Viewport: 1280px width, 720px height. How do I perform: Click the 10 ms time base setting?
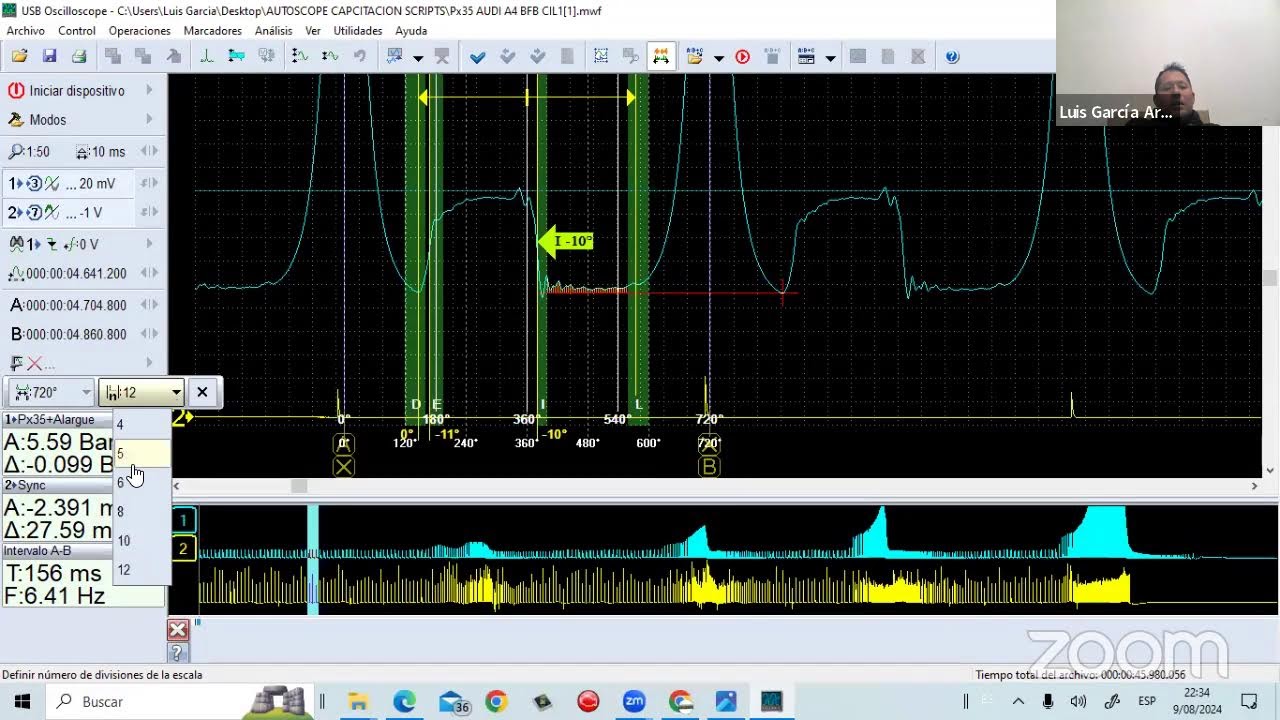(101, 152)
